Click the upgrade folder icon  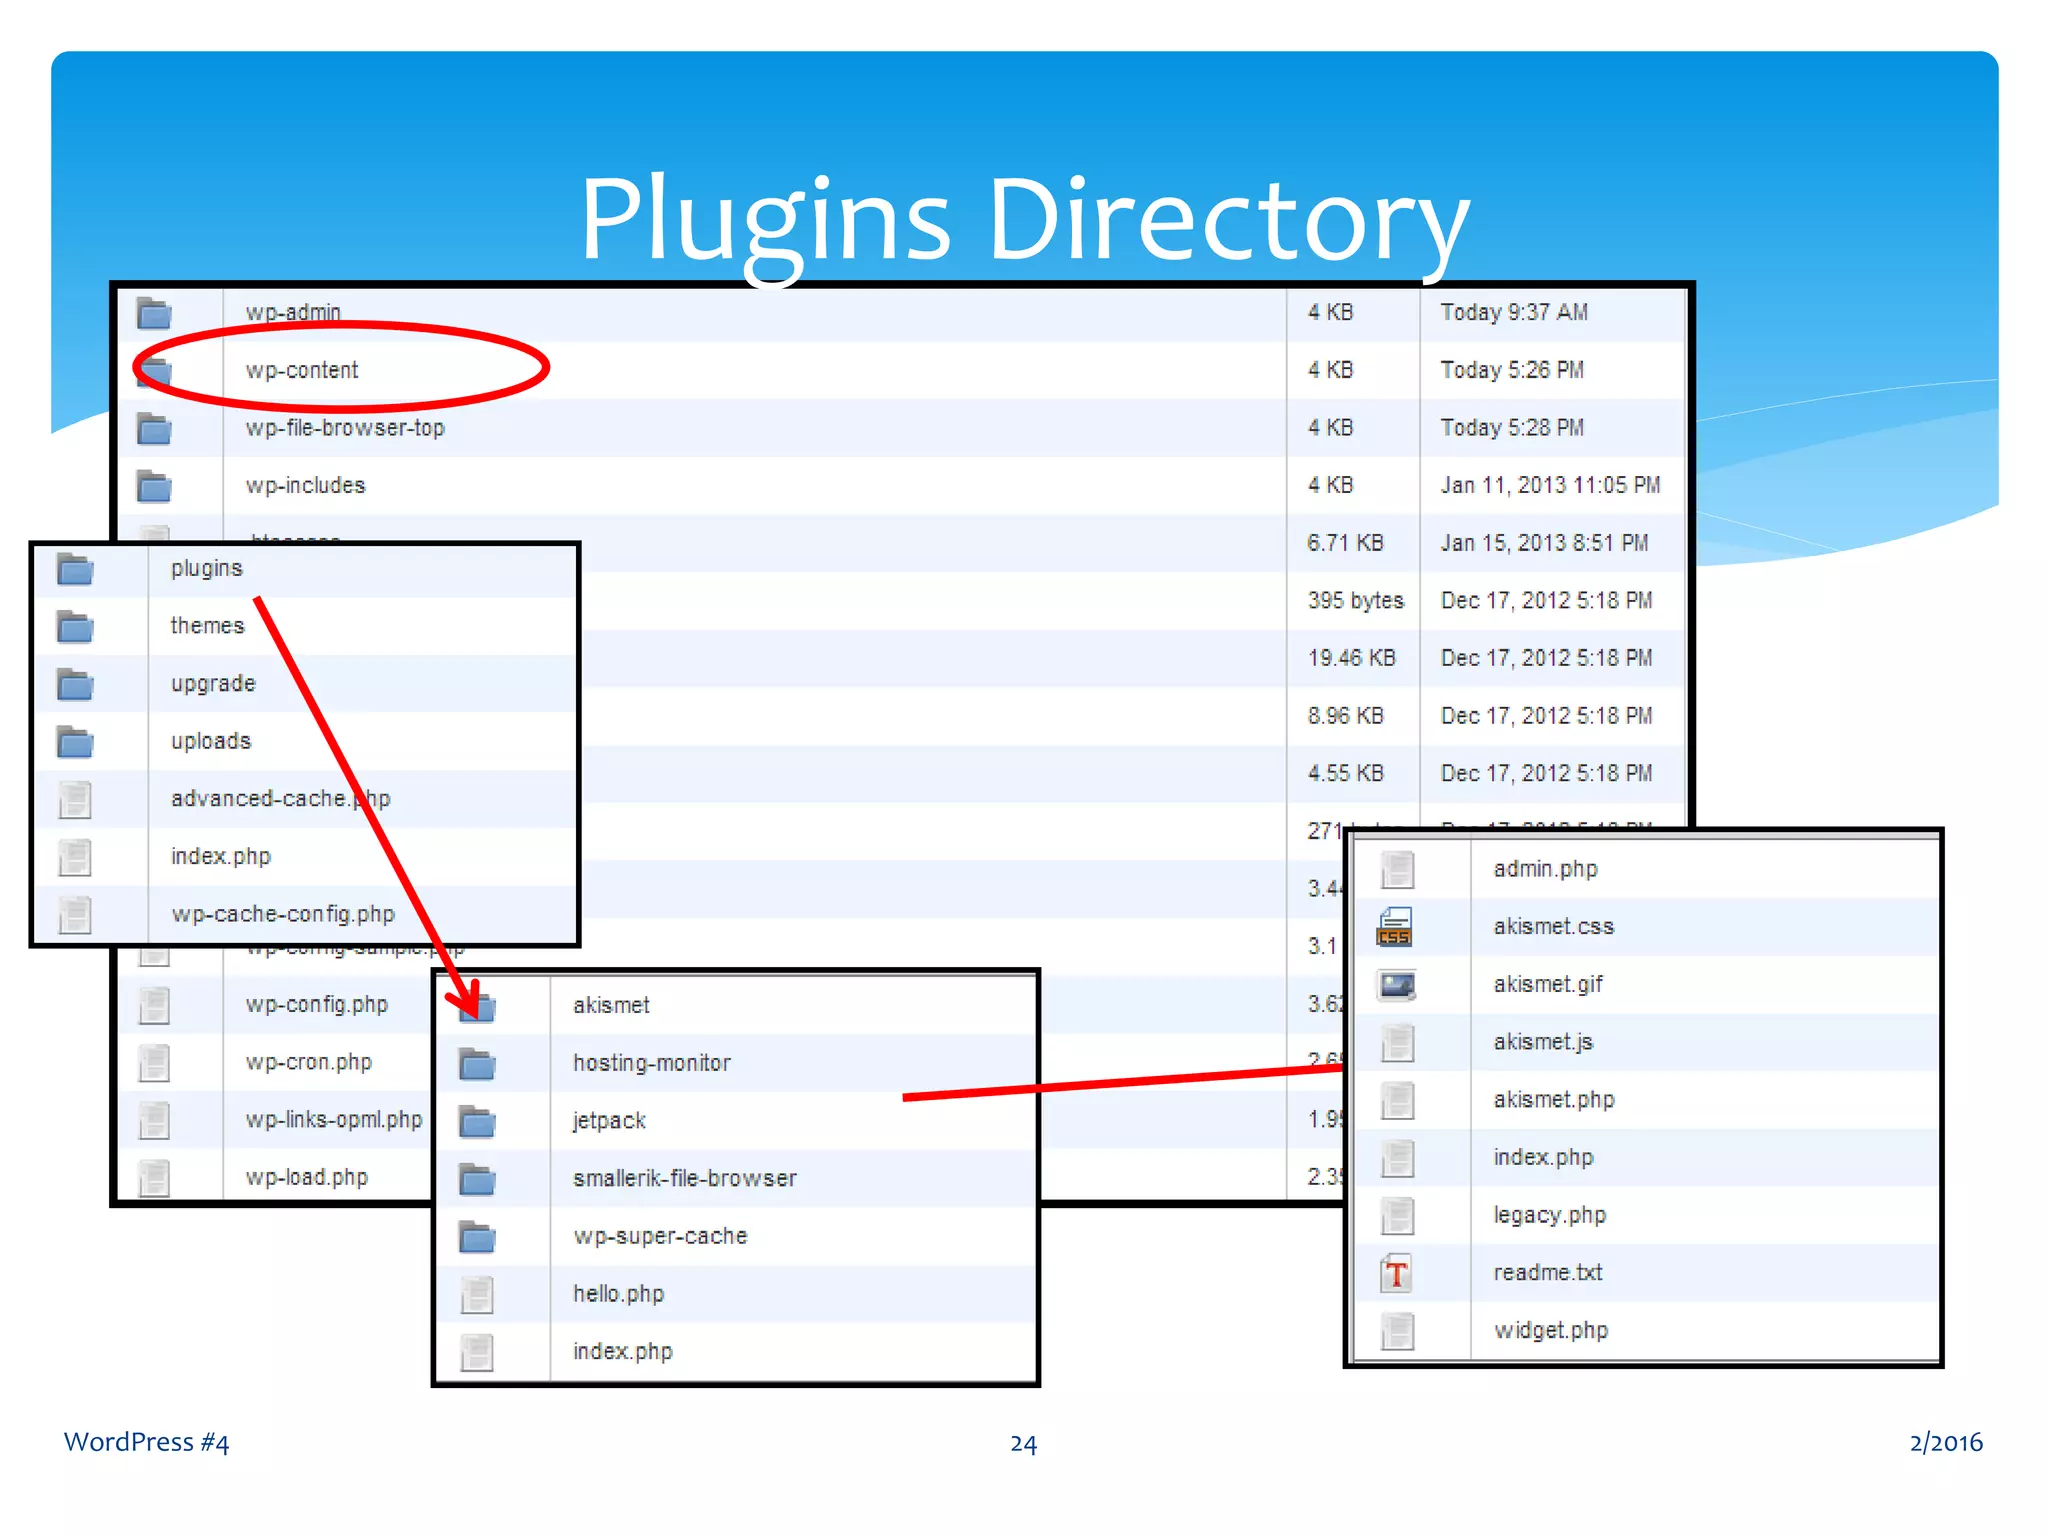[x=75, y=684]
